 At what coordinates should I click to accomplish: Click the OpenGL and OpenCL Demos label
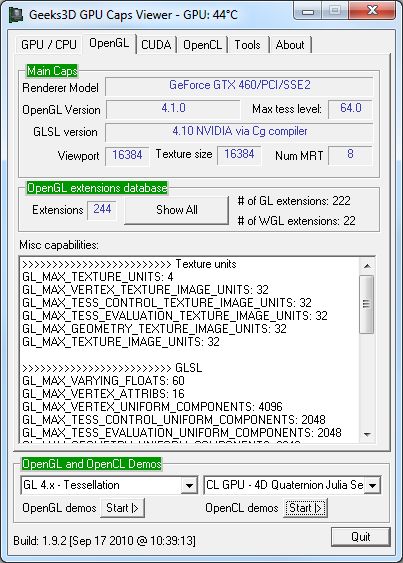92,464
